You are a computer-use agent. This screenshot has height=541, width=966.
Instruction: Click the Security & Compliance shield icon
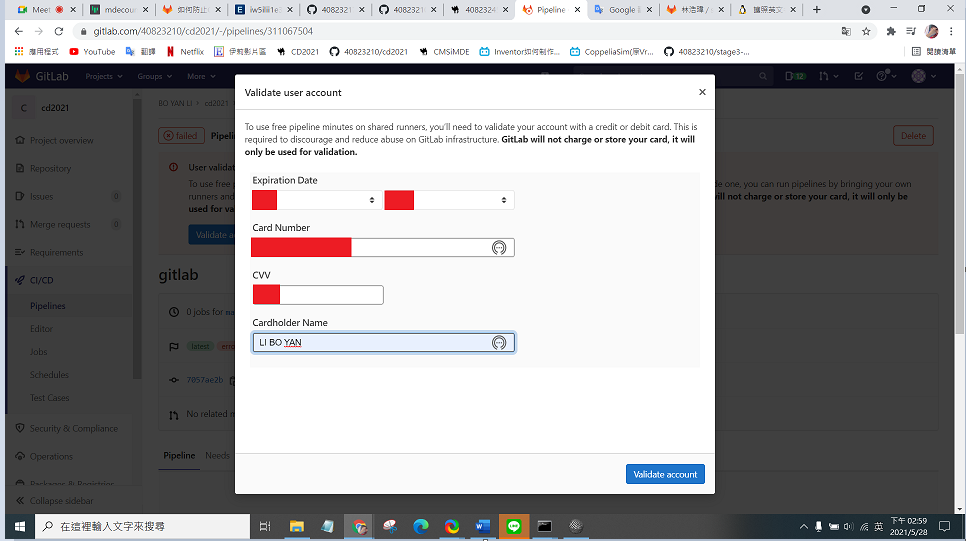(x=20, y=428)
